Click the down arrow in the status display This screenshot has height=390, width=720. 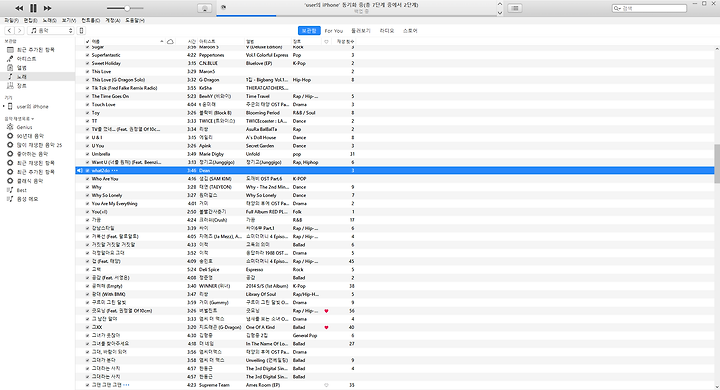500,13
